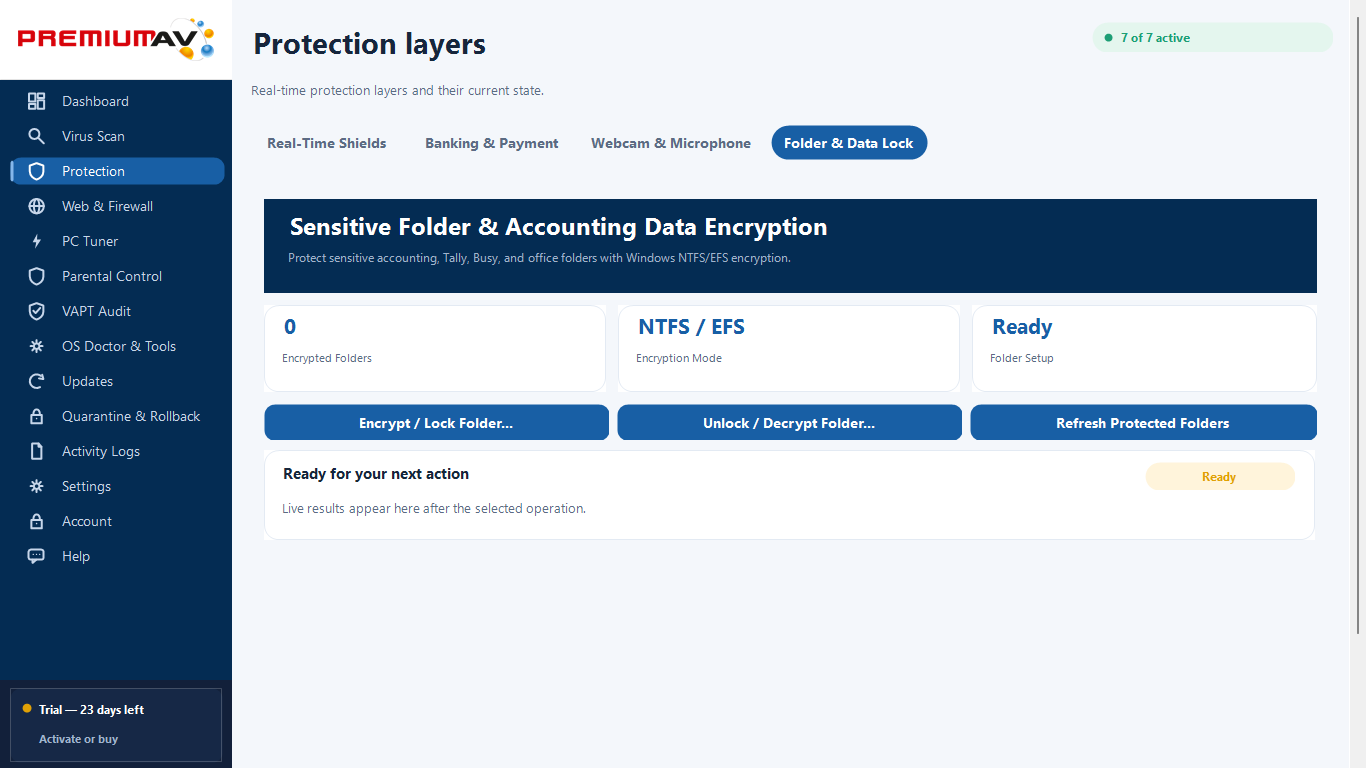Click the Activity Logs document icon
Screen dimensions: 1366x768
(x=37, y=451)
